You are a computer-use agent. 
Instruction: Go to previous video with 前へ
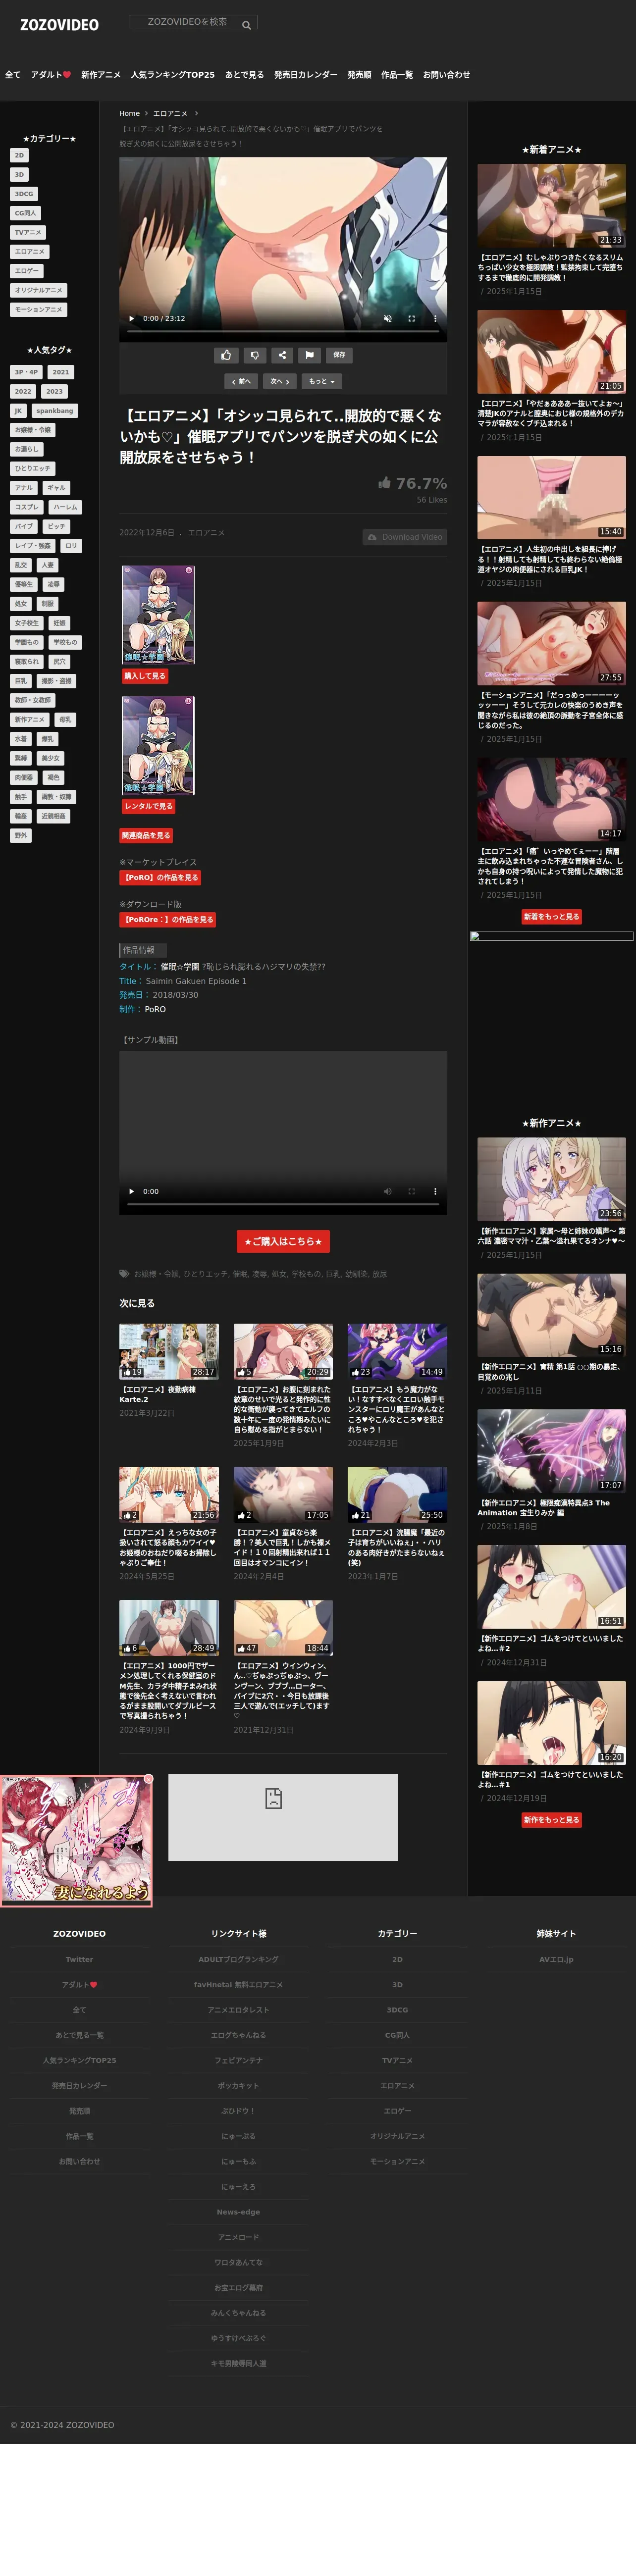point(242,382)
